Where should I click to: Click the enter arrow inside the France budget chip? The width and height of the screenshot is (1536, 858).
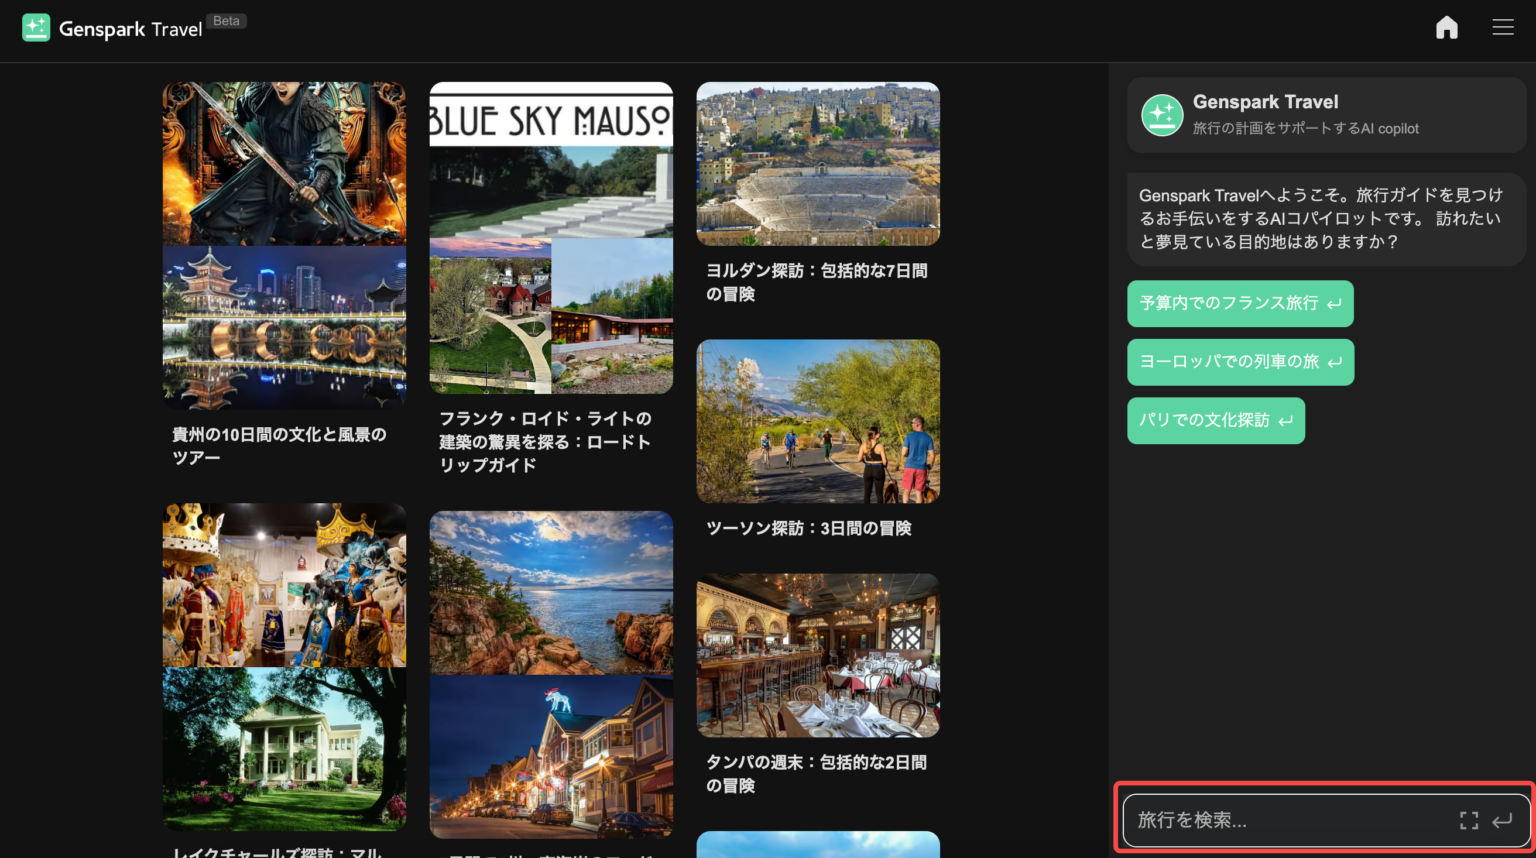point(1336,304)
